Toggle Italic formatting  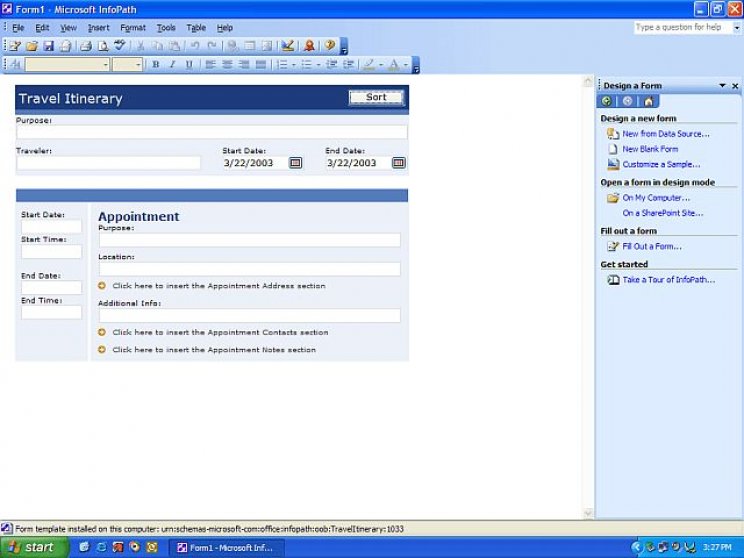point(172,65)
